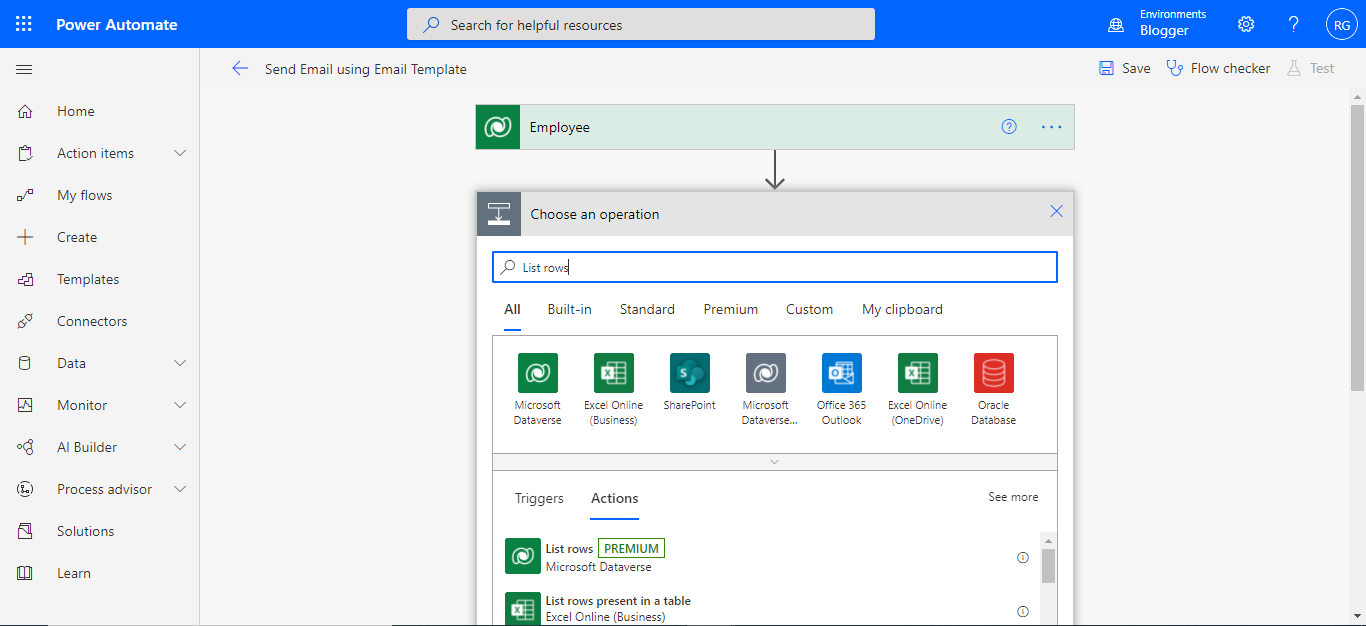
Task: Select the Excel Online (Business) connector
Action: [x=614, y=389]
